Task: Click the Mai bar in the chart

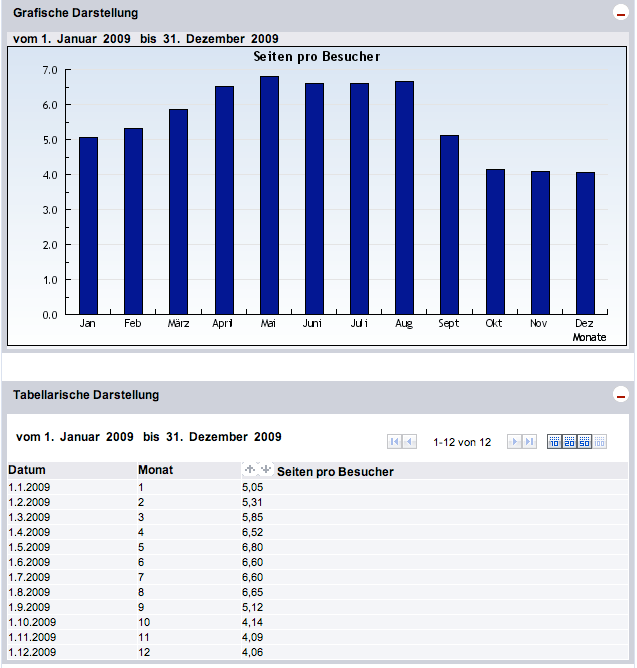Action: (269, 195)
